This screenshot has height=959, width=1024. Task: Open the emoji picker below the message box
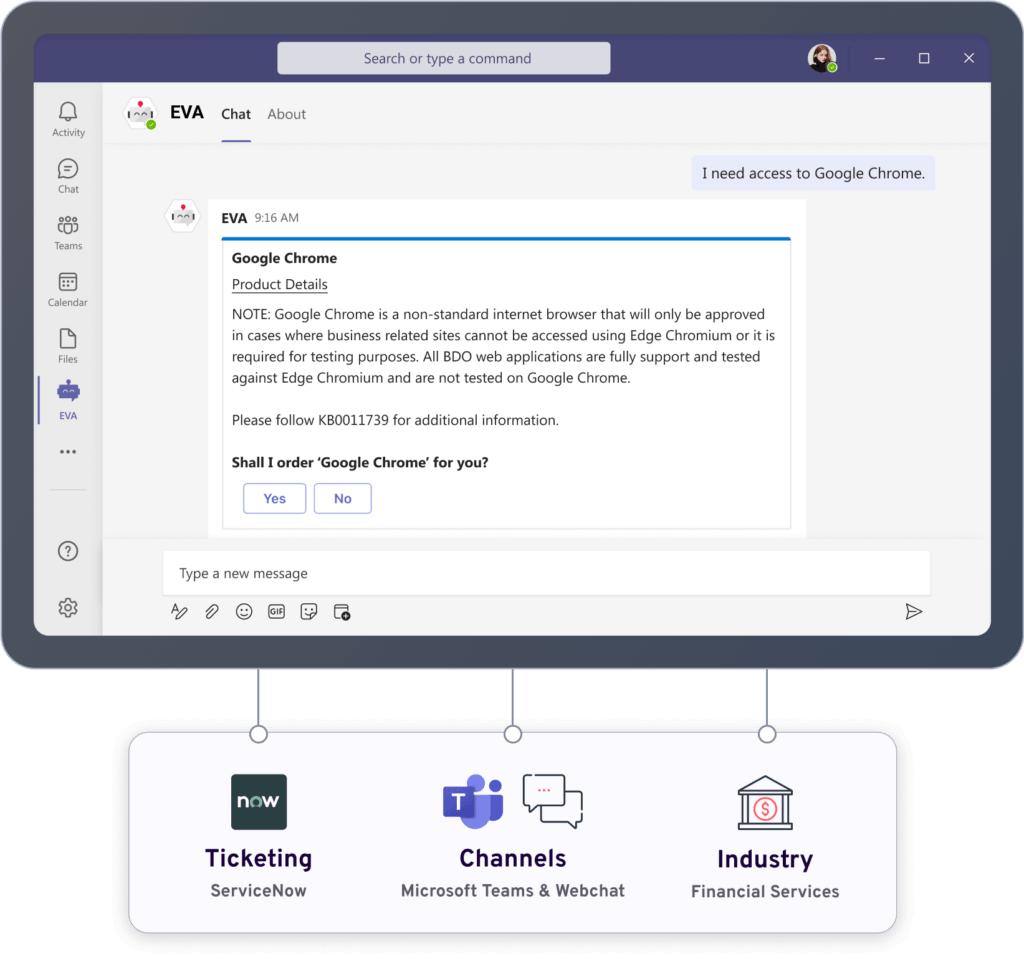pyautogui.click(x=244, y=611)
